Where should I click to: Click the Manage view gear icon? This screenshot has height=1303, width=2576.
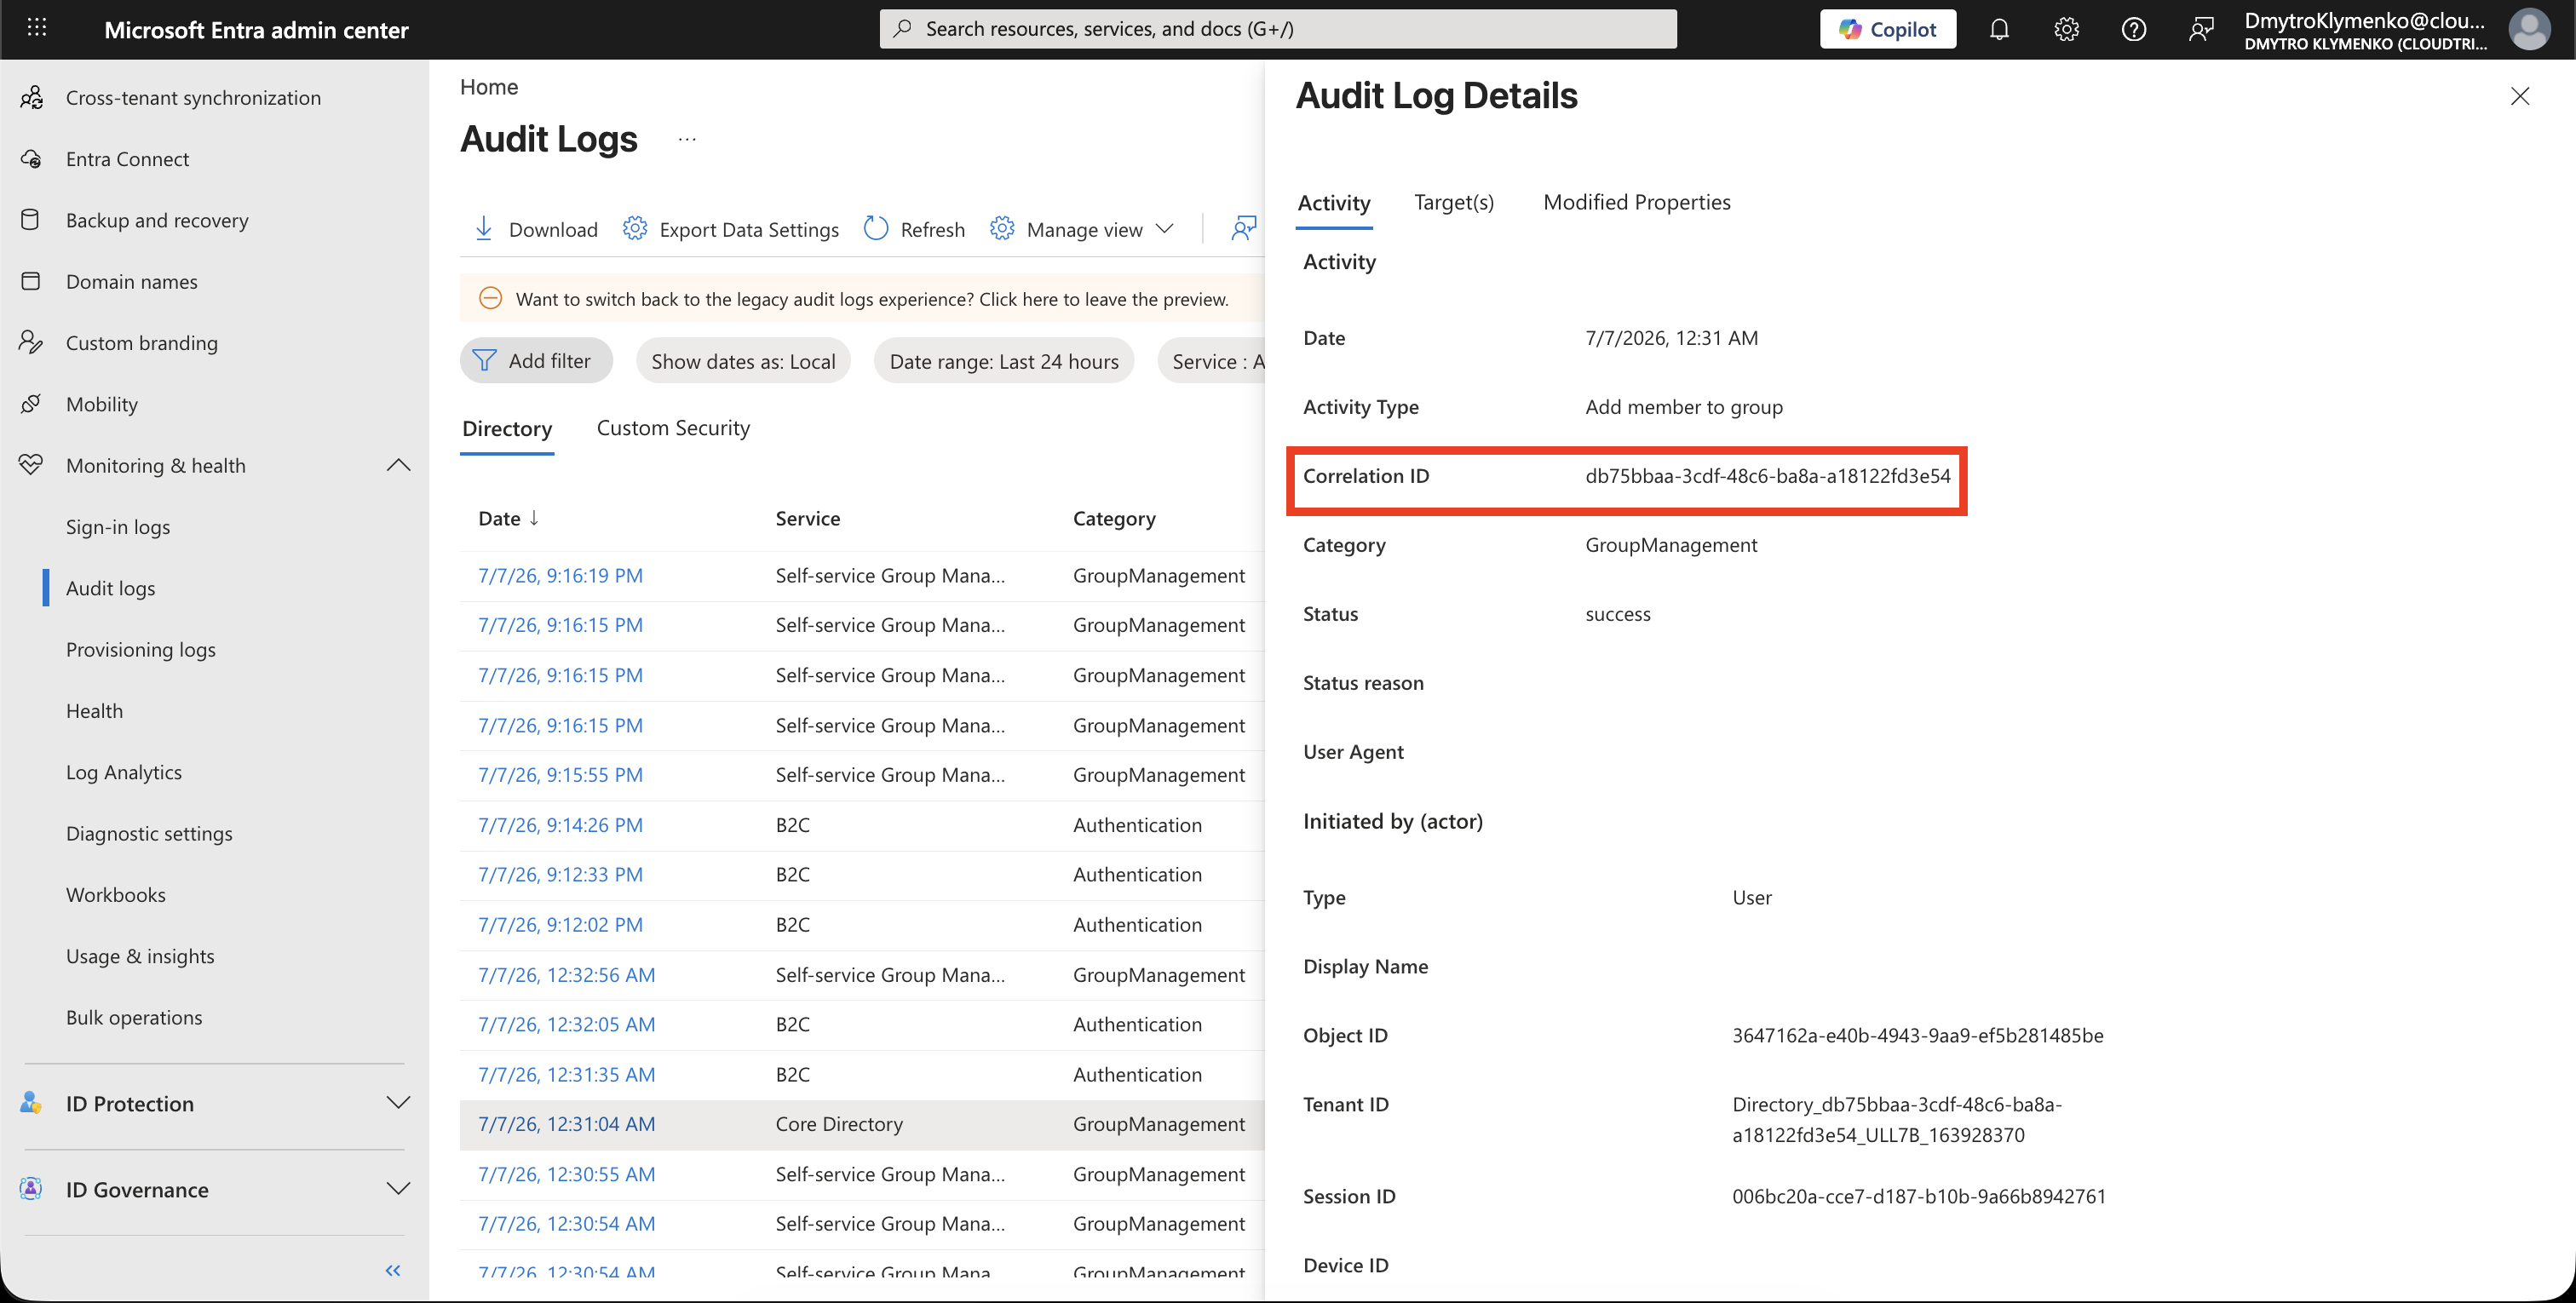[1001, 228]
